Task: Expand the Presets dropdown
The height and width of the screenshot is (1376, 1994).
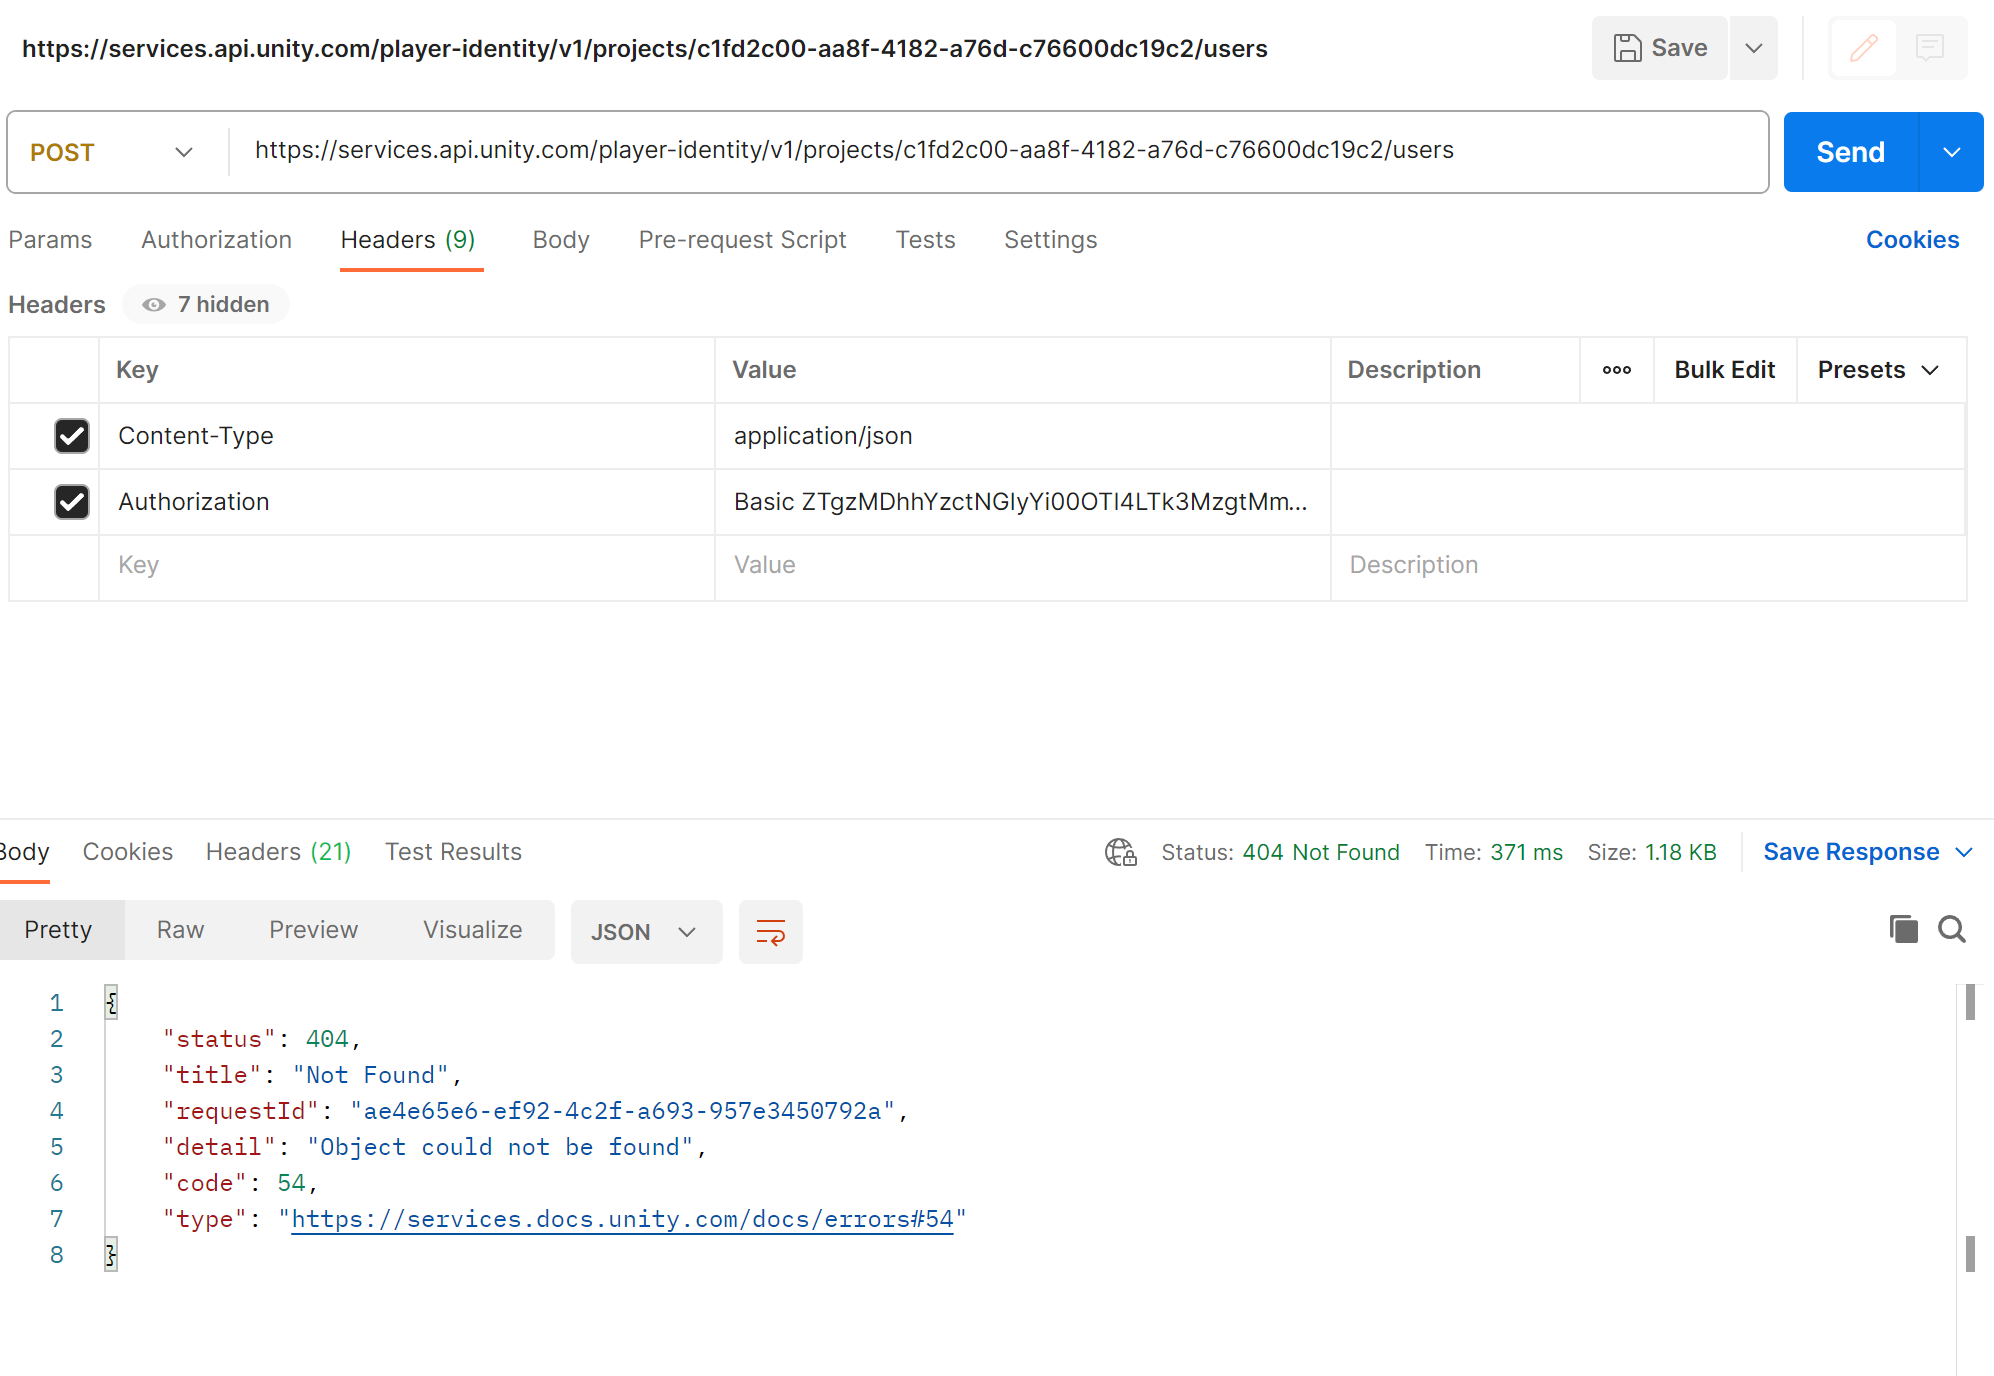Action: click(x=1879, y=370)
